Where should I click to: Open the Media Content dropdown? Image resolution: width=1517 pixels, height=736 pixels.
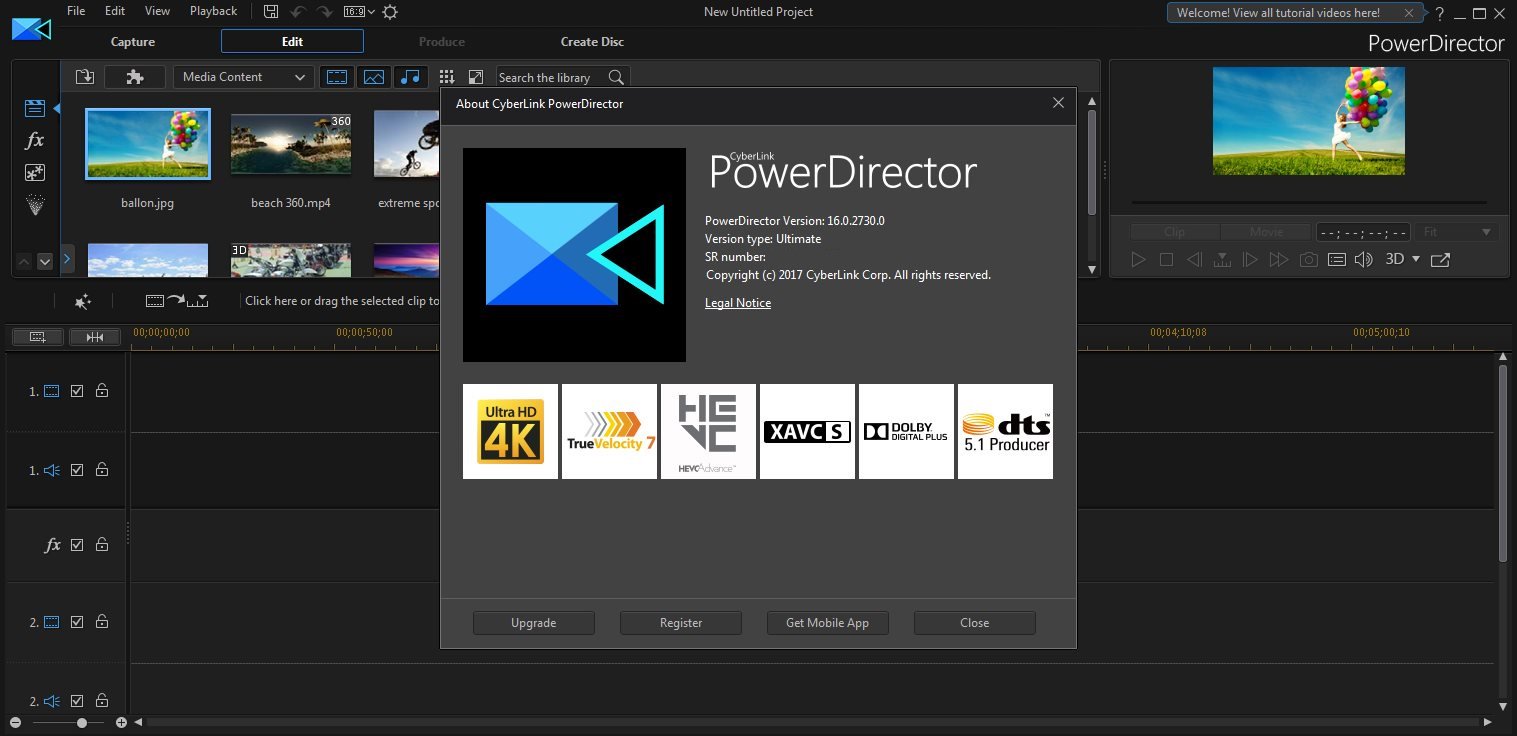(x=243, y=76)
